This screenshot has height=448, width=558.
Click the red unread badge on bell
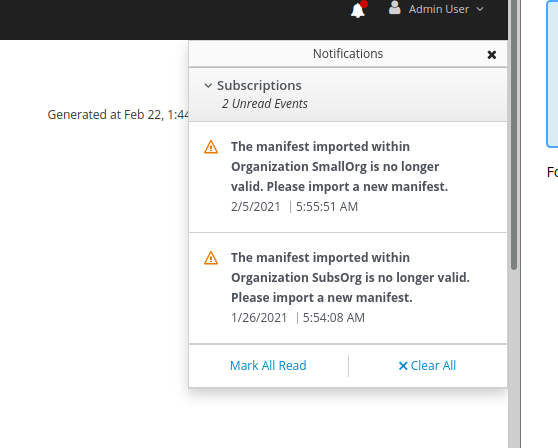pos(364,4)
